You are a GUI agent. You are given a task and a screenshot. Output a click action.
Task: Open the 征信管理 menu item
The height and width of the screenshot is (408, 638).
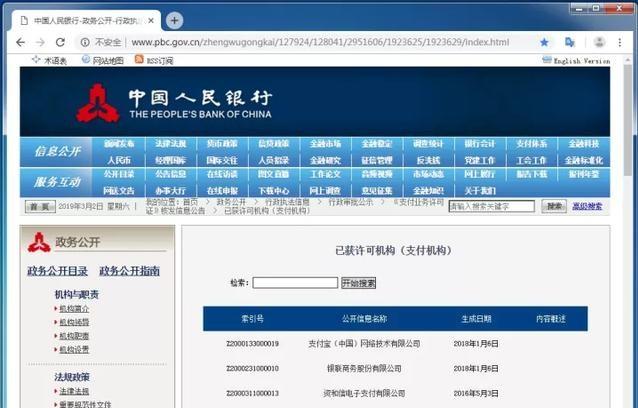pos(377,160)
